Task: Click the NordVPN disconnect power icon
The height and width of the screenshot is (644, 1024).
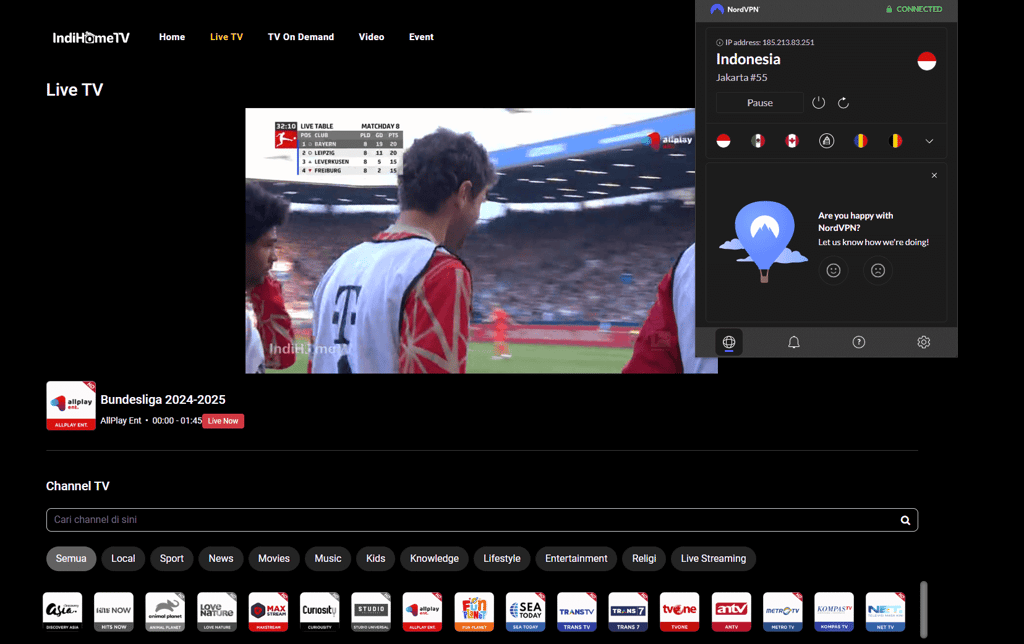Action: 818,103
